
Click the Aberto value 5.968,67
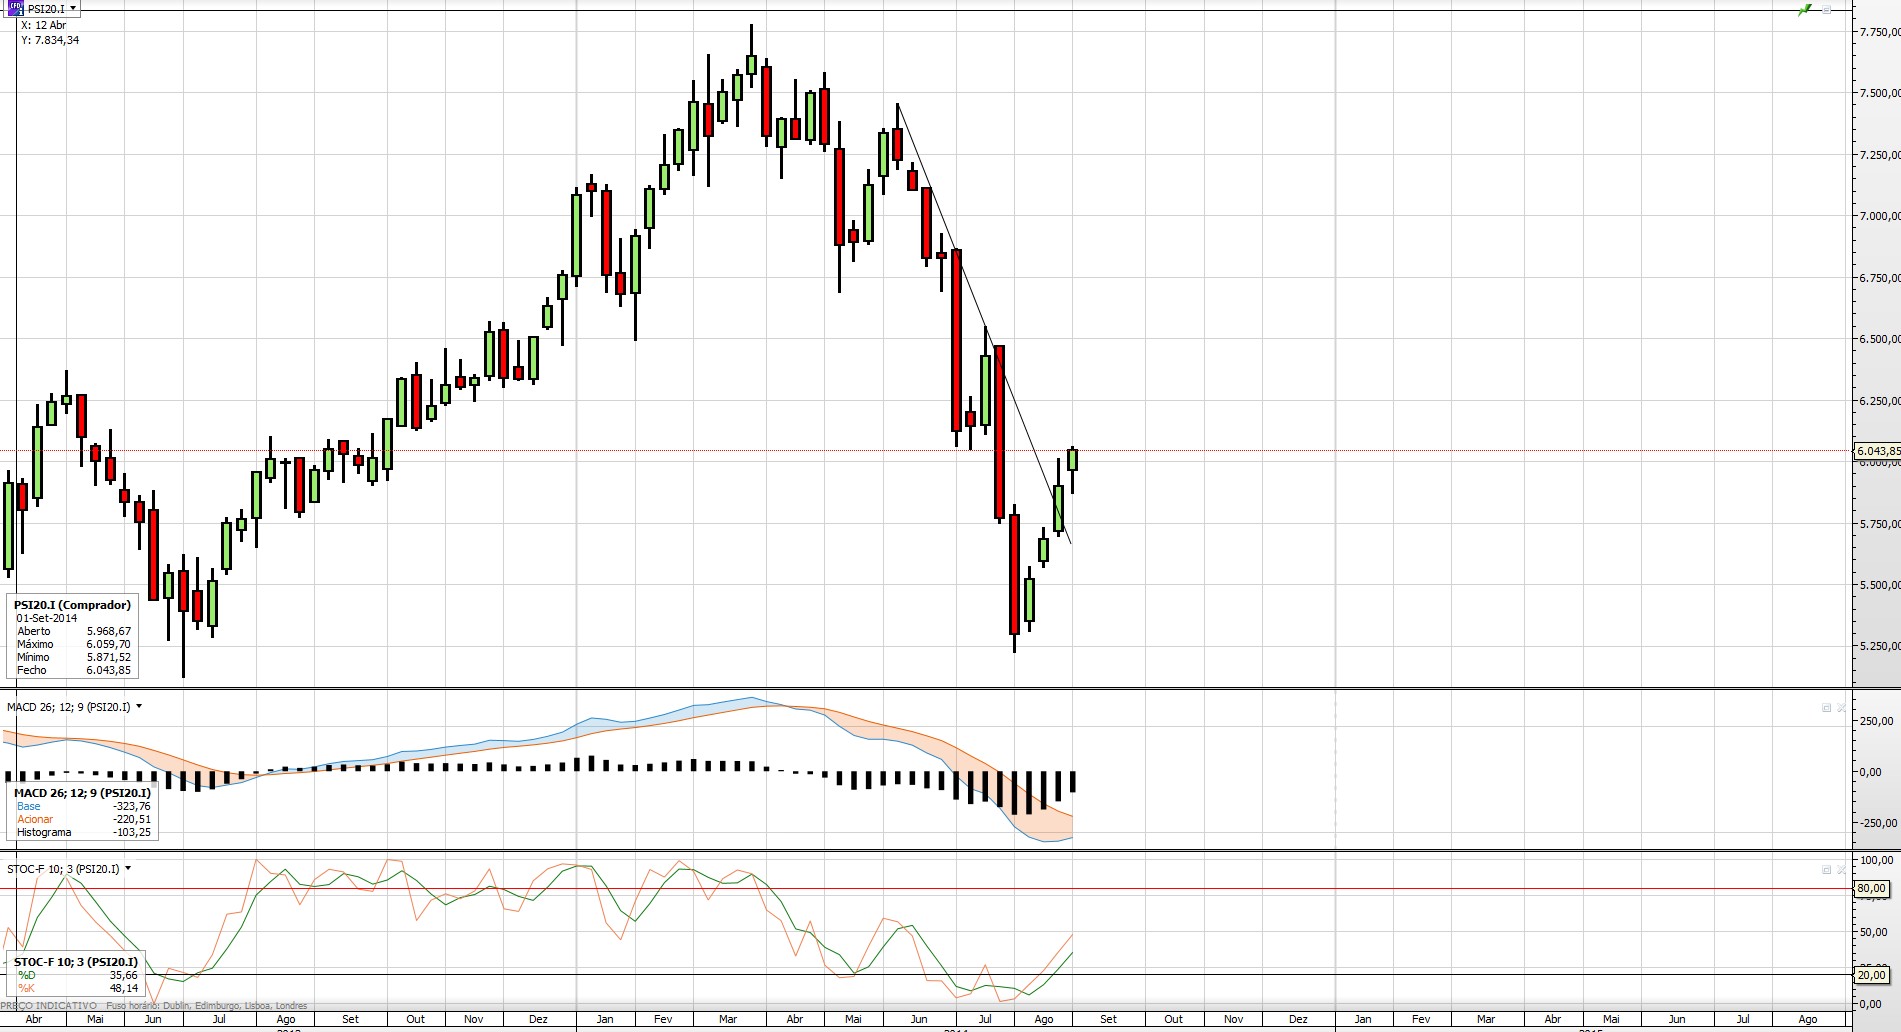(x=108, y=631)
